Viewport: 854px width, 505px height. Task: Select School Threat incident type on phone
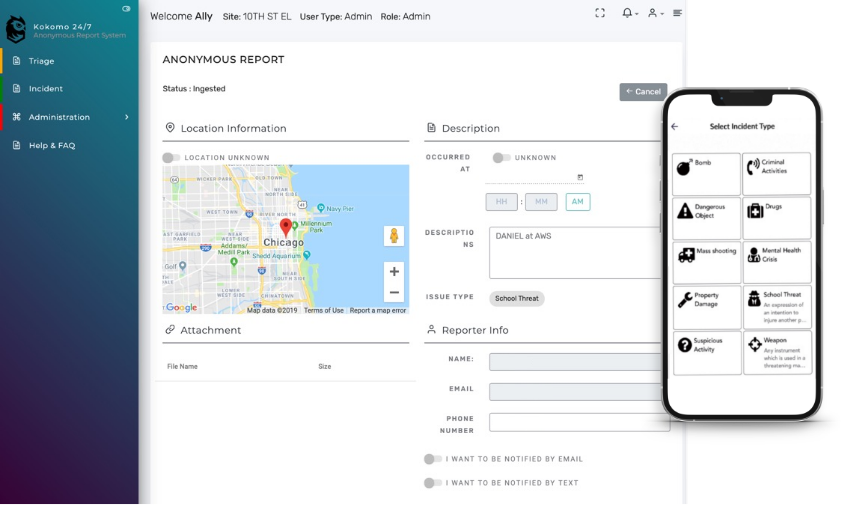777,307
